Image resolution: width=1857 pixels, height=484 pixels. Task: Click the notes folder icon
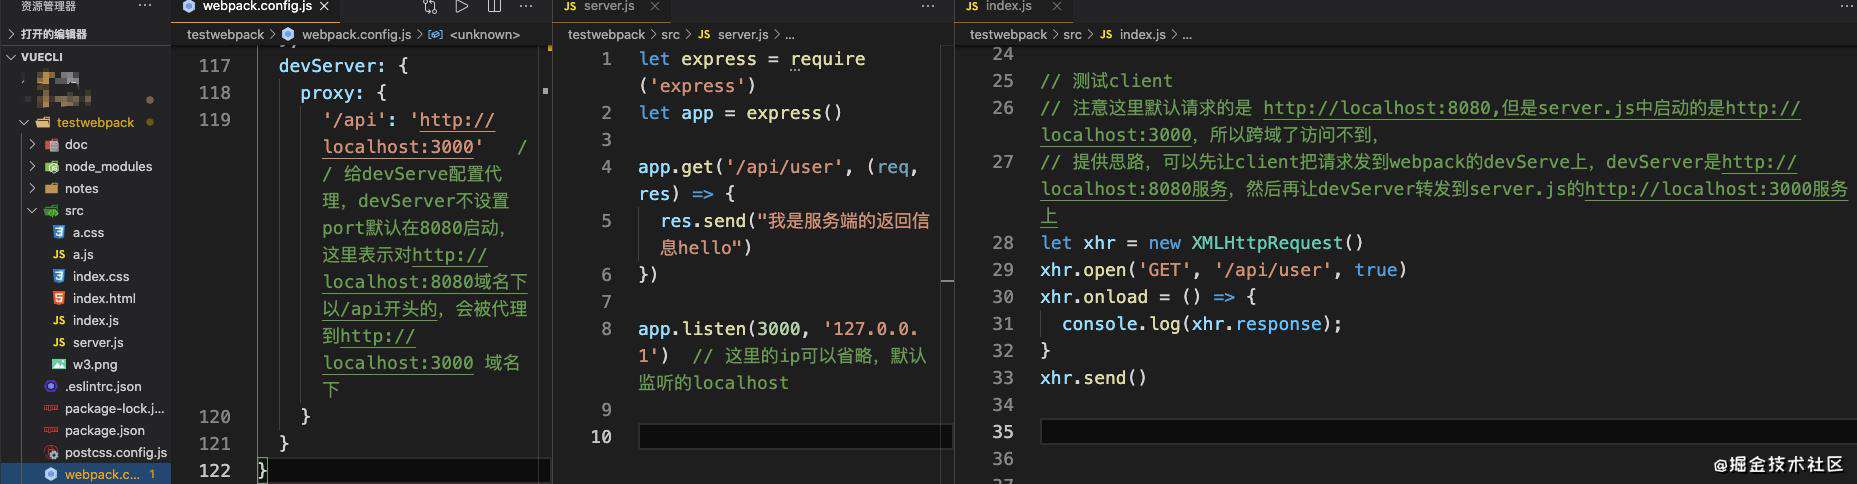pyautogui.click(x=51, y=188)
